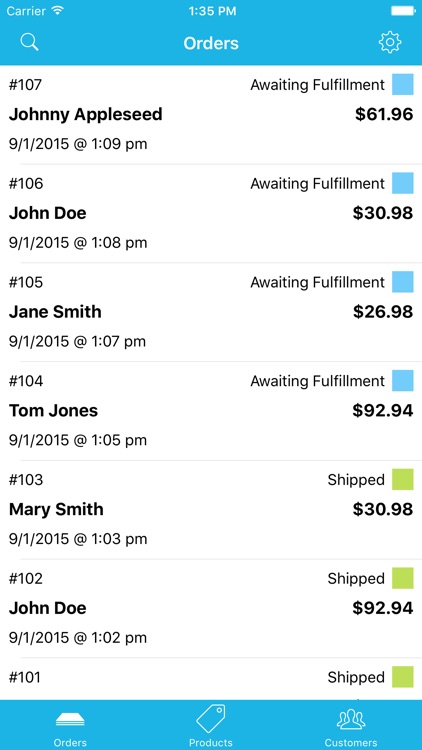The image size is (422, 750).
Task: Tap the Products price tag icon
Action: (x=211, y=718)
